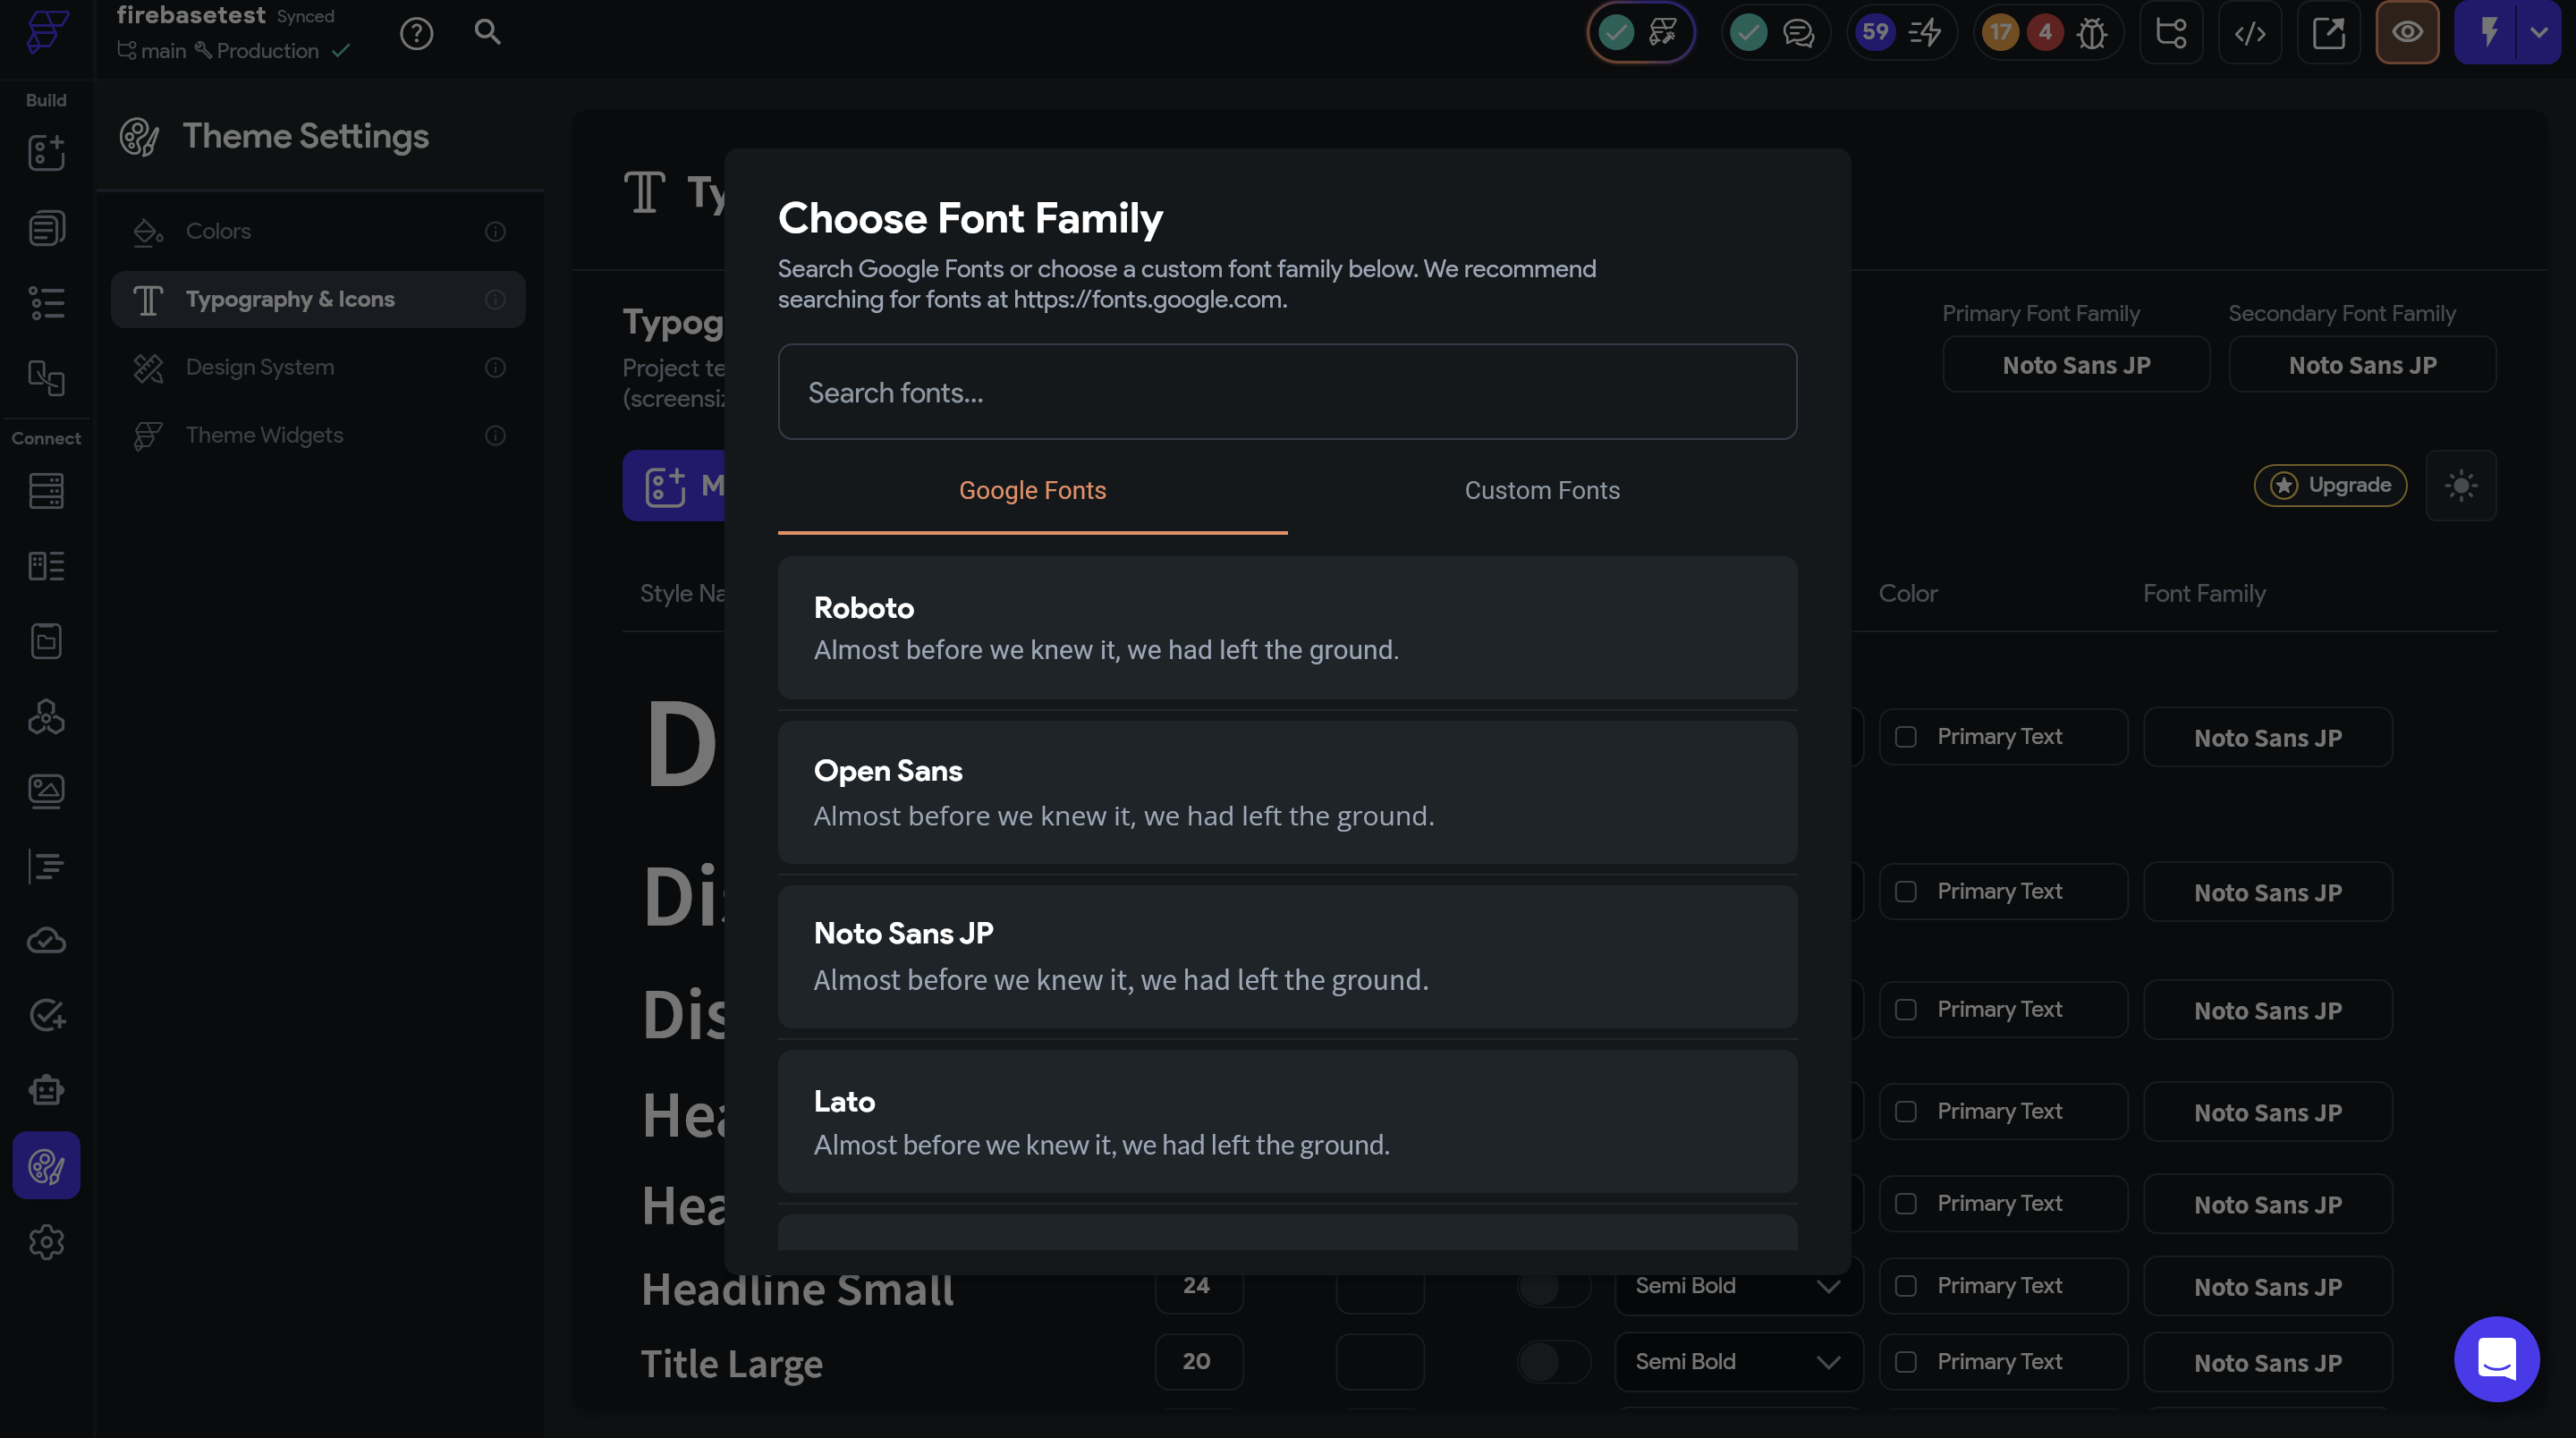The image size is (2576, 1438).
Task: Click the run lightning bolt icon
Action: pos(2489,33)
